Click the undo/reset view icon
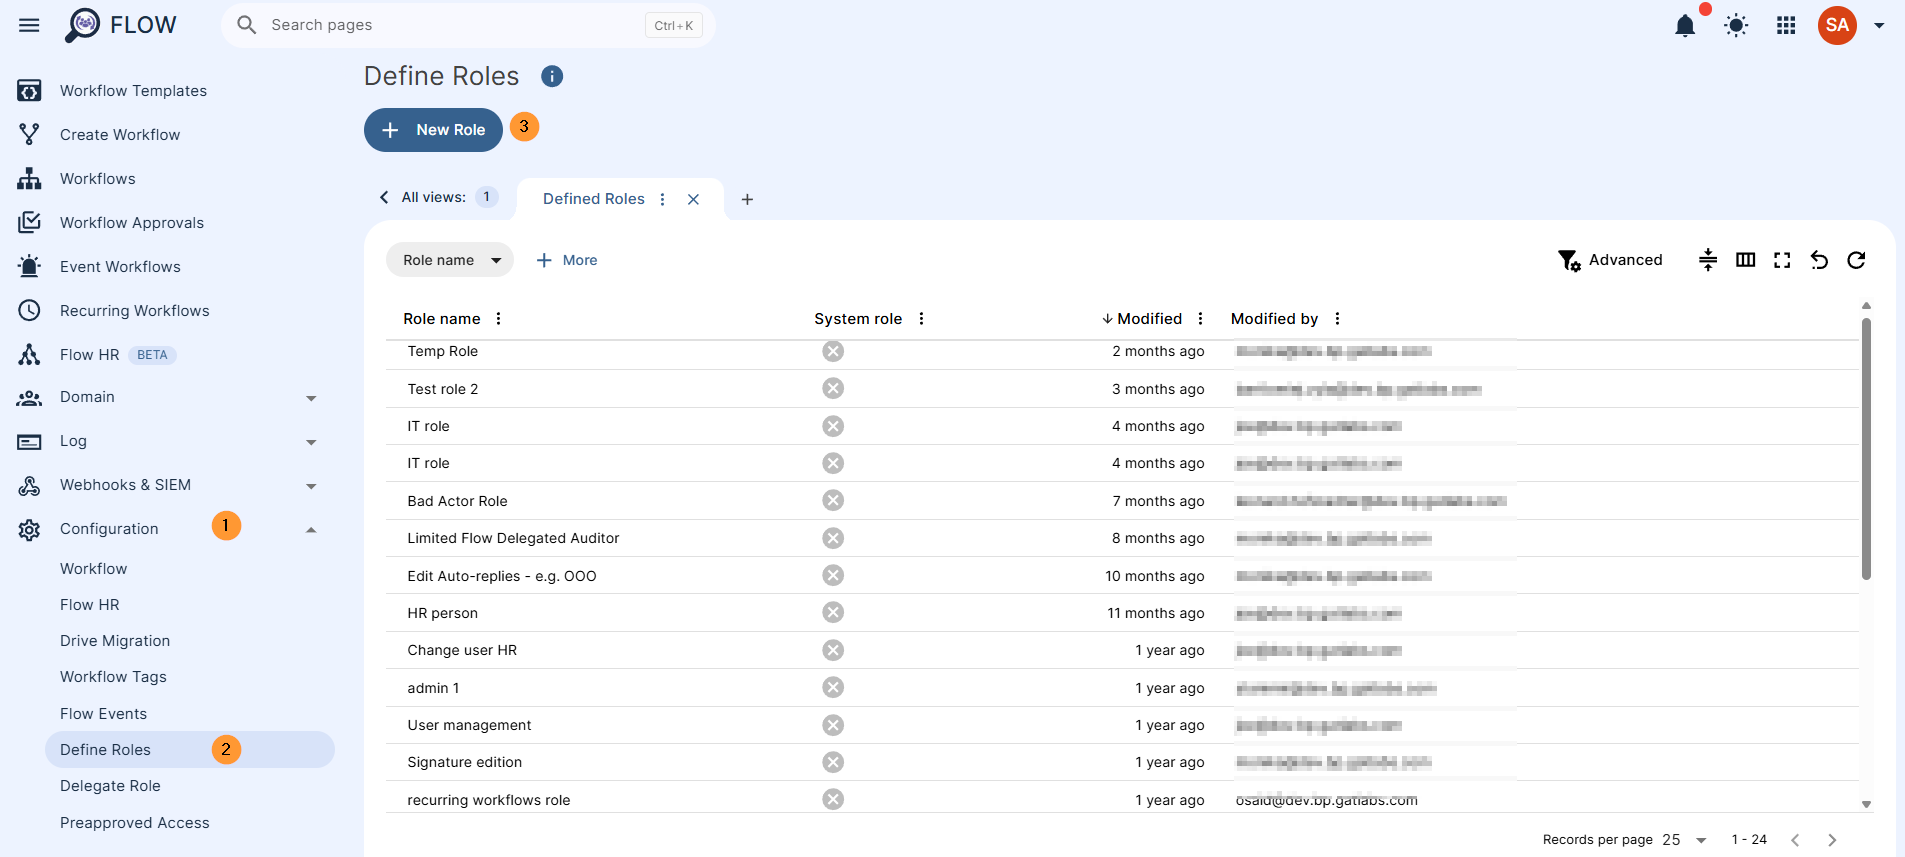 click(1819, 260)
